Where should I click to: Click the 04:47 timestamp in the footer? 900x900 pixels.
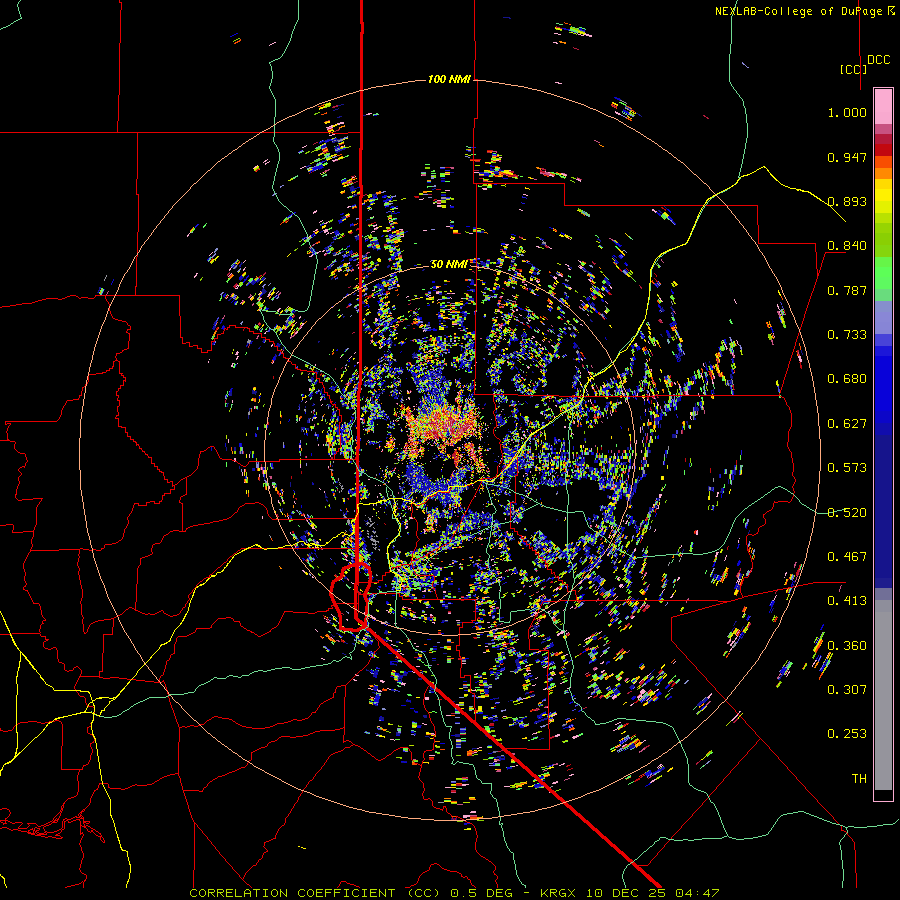[x=696, y=893]
